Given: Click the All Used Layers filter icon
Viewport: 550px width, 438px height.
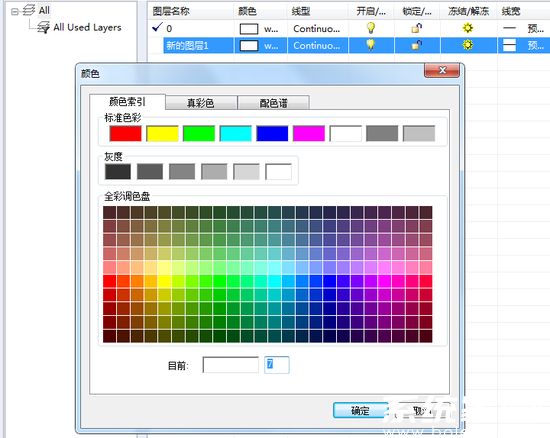Looking at the screenshot, I should coord(43,27).
